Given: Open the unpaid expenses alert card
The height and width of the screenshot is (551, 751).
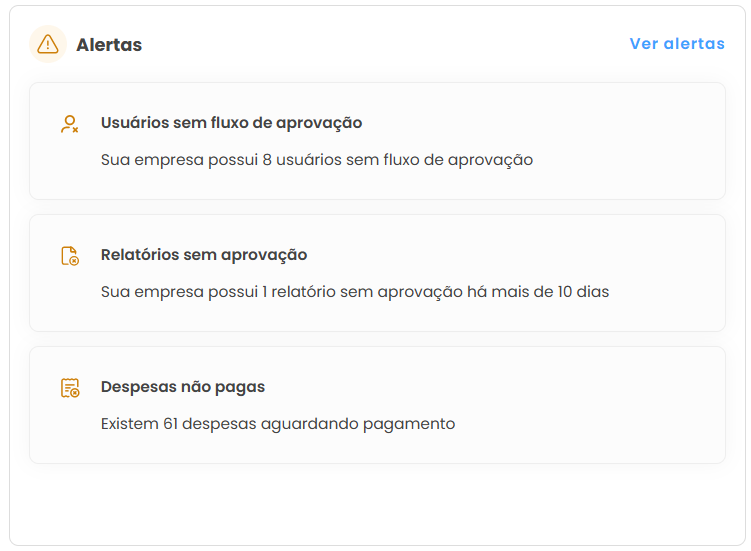Looking at the screenshot, I should [x=377, y=405].
